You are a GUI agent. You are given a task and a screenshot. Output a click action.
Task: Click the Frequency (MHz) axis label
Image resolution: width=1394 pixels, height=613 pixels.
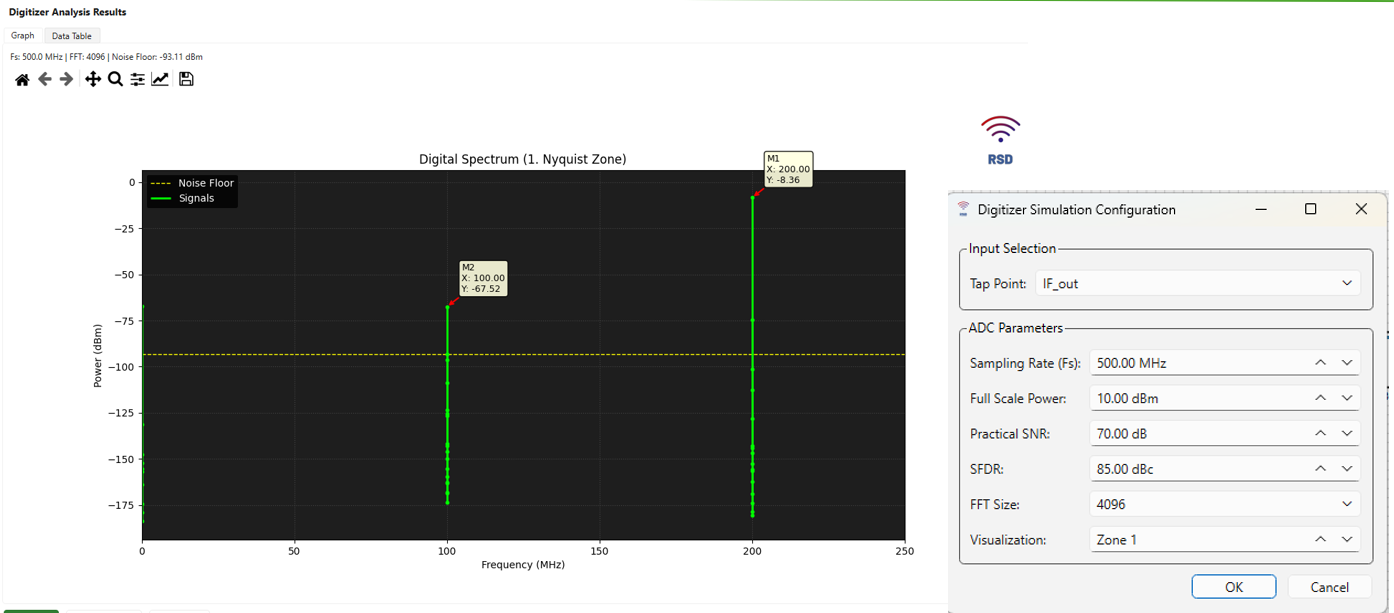pyautogui.click(x=523, y=565)
